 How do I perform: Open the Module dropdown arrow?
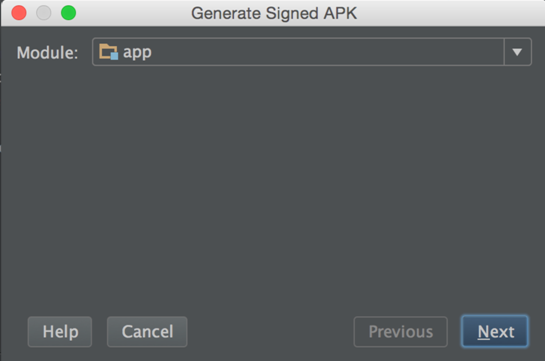pos(517,52)
